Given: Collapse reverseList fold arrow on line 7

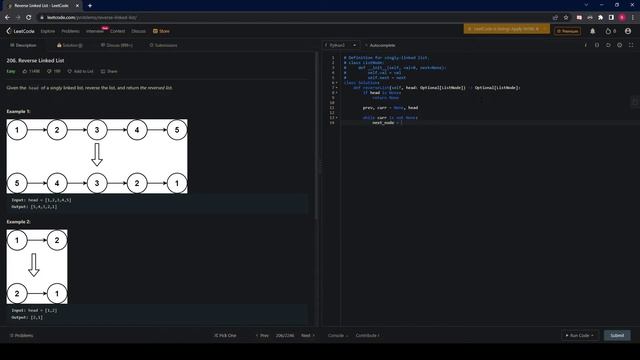Looking at the screenshot, I should [337, 88].
